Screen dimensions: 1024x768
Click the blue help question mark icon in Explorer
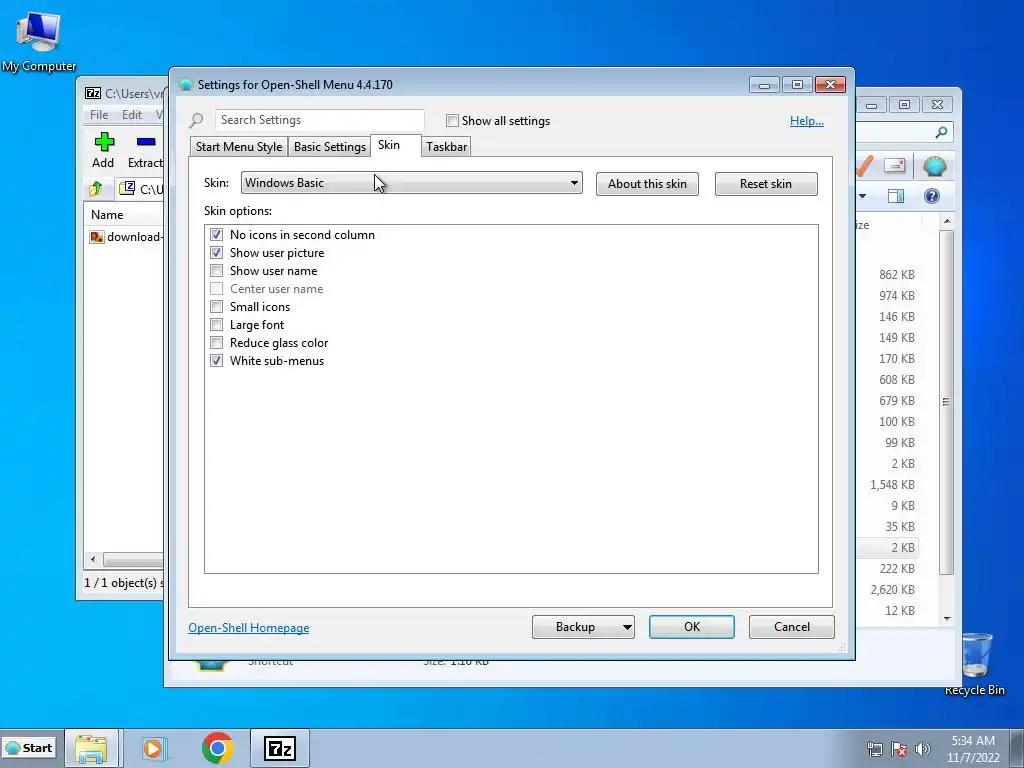[932, 196]
